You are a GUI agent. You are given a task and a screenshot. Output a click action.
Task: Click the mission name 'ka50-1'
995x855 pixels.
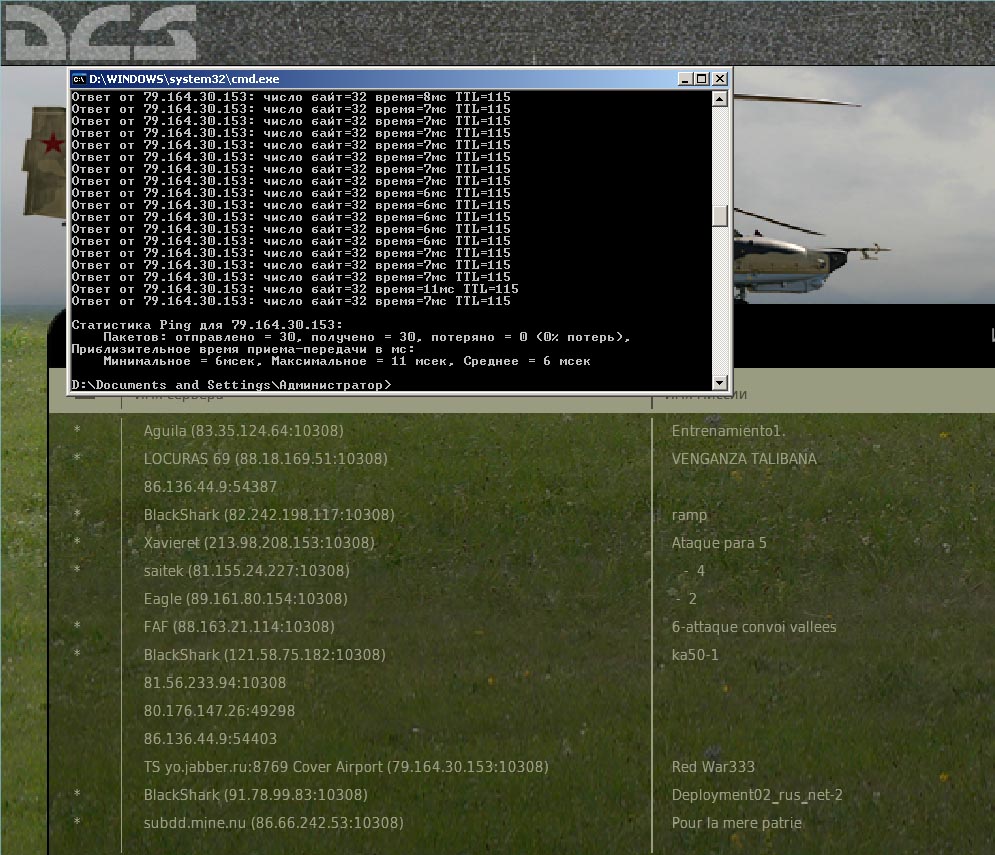695,654
